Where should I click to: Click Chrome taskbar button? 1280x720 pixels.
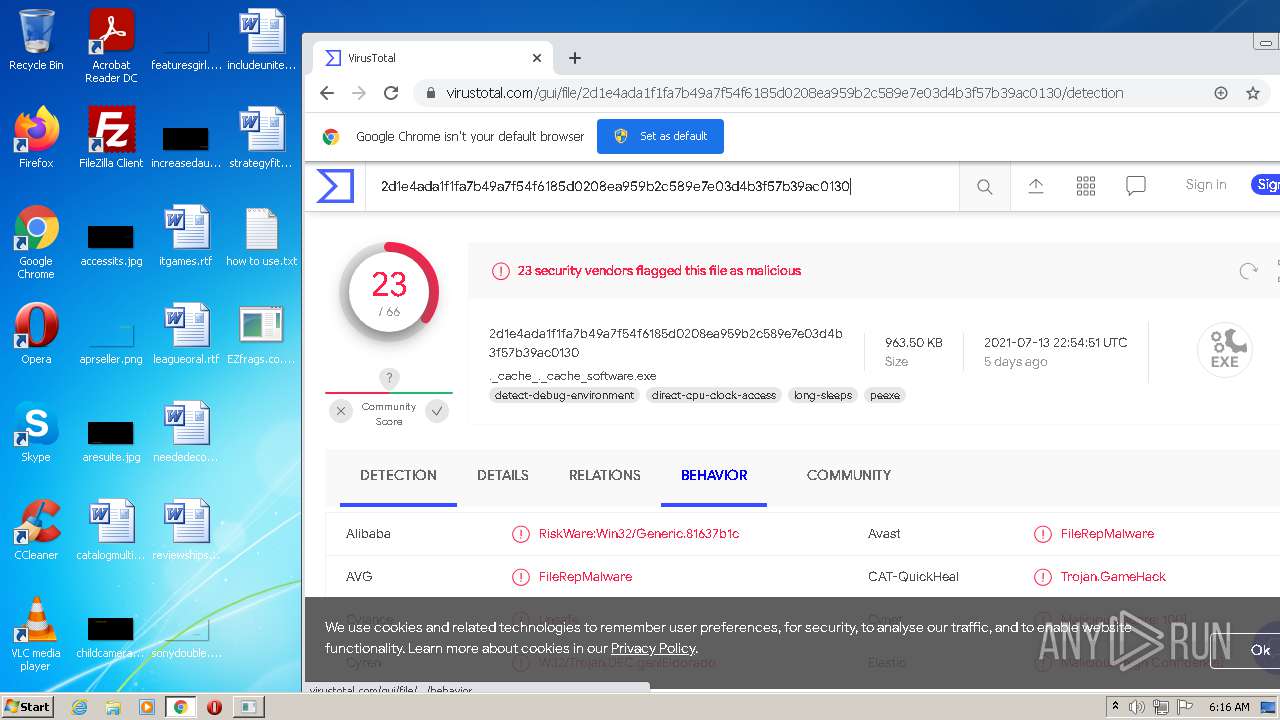(x=180, y=706)
